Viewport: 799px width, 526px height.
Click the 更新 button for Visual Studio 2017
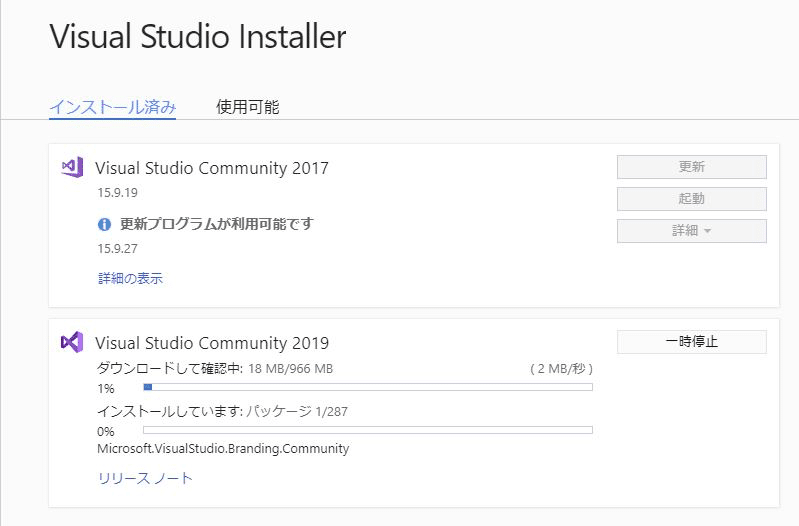coord(691,167)
